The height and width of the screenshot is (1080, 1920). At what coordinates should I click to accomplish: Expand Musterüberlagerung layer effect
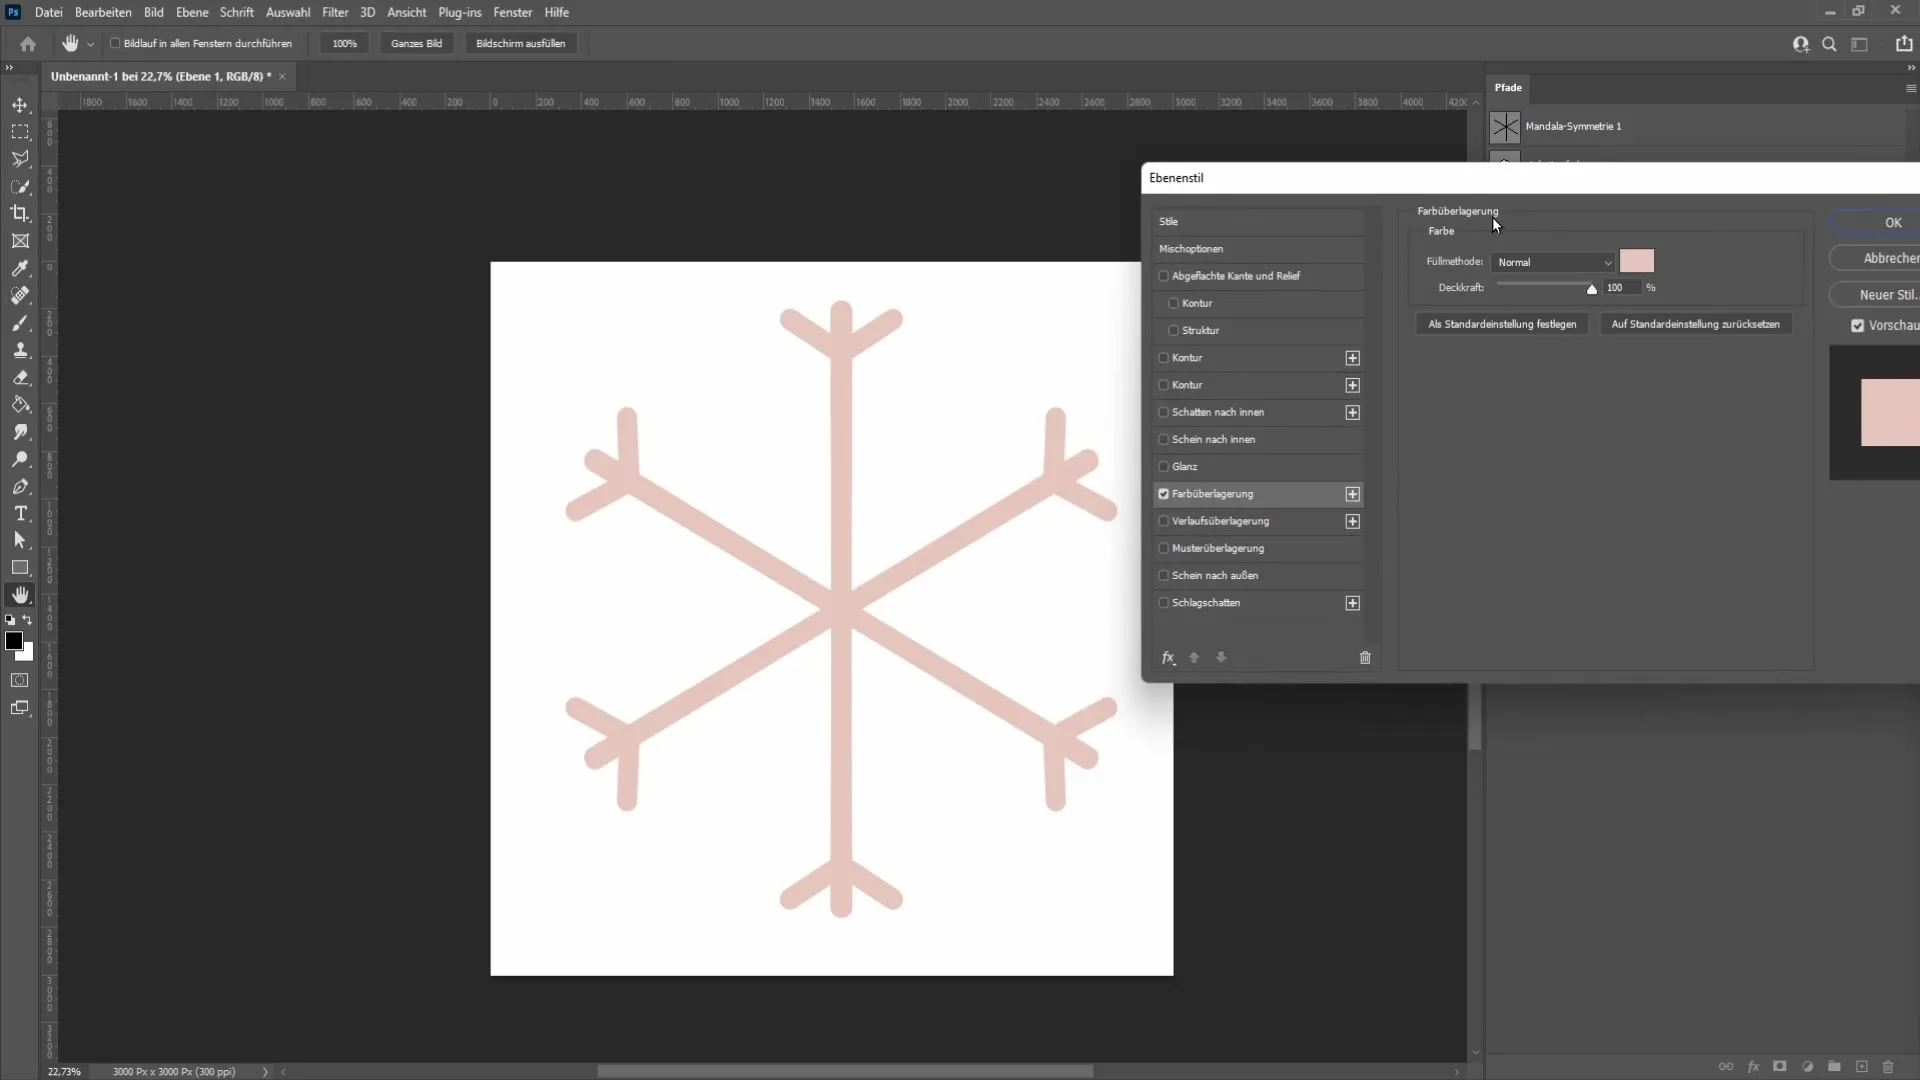pos(1217,547)
